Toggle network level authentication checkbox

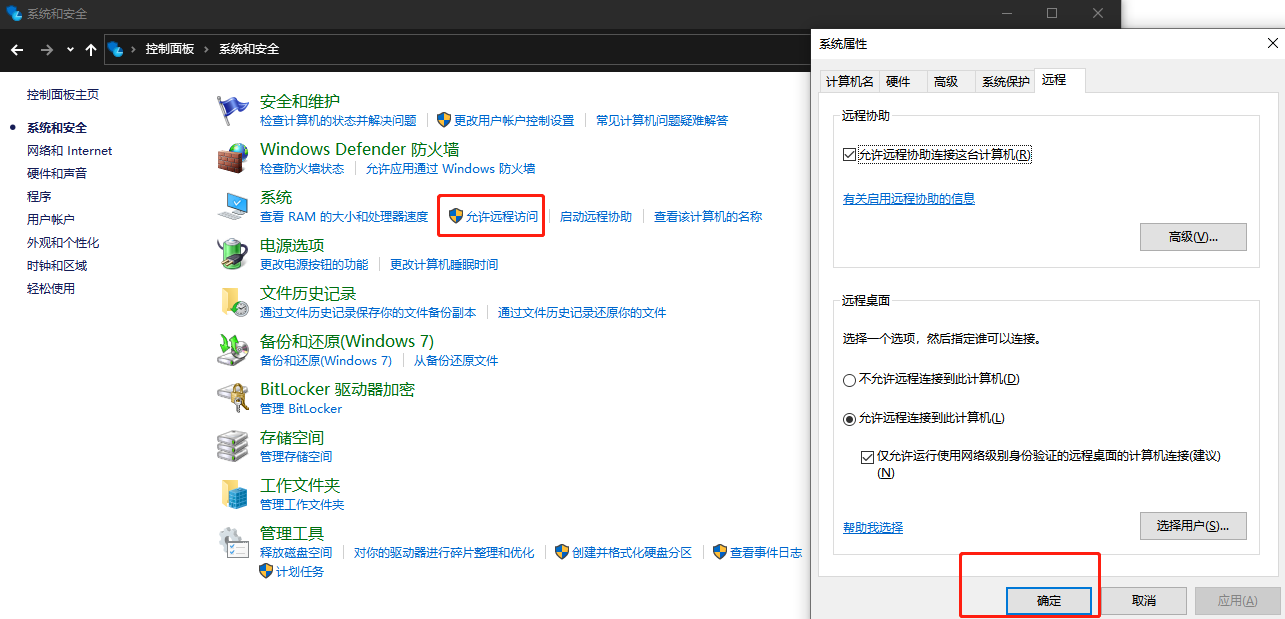tap(867, 456)
